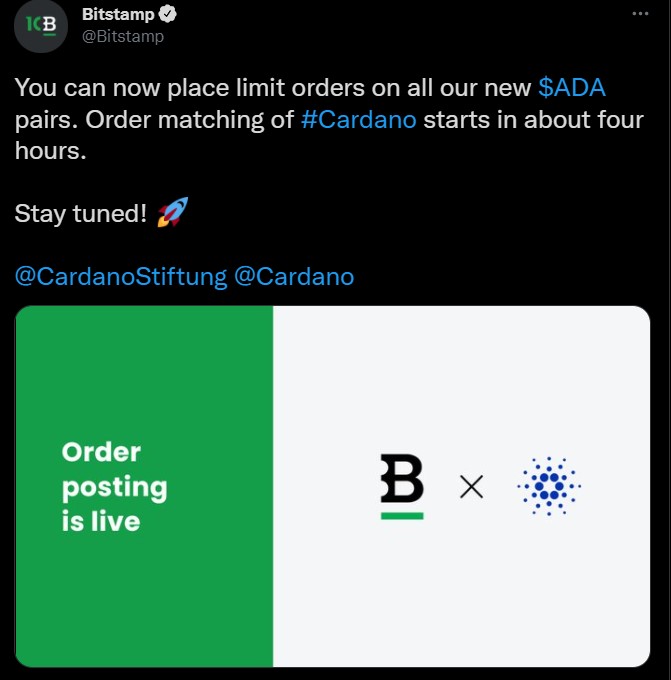671x680 pixels.
Task: Visit the @CardanoStiftung mention
Action: coord(121,276)
